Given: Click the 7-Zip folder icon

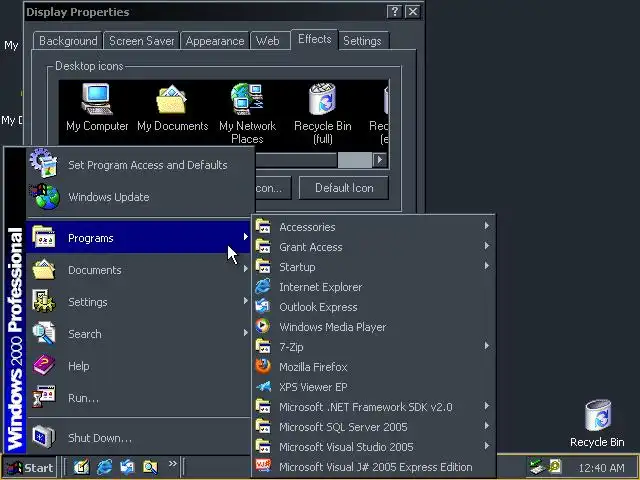Looking at the screenshot, I should 263,346.
